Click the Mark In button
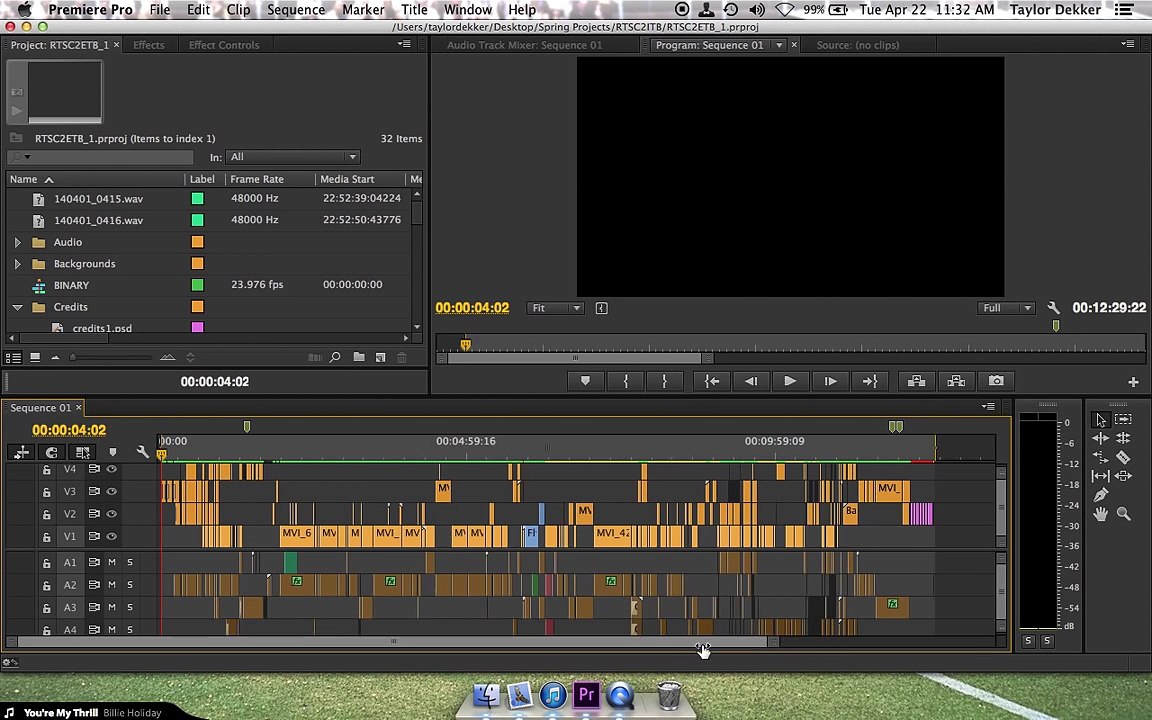 click(x=626, y=381)
